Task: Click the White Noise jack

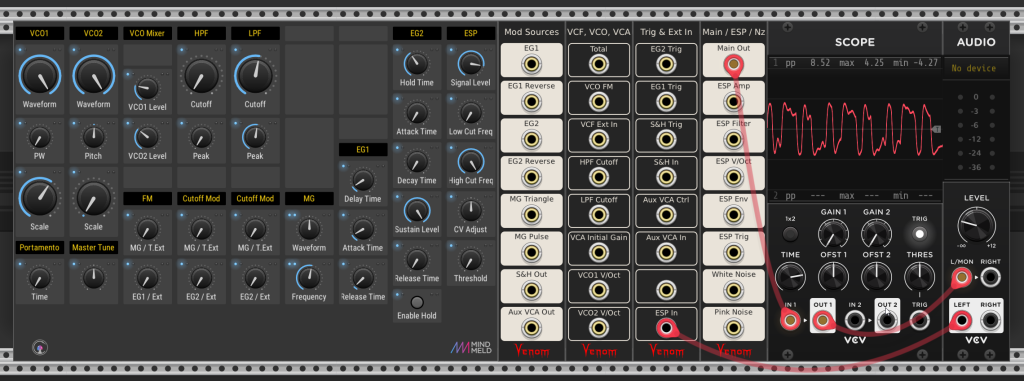Action: click(x=733, y=290)
